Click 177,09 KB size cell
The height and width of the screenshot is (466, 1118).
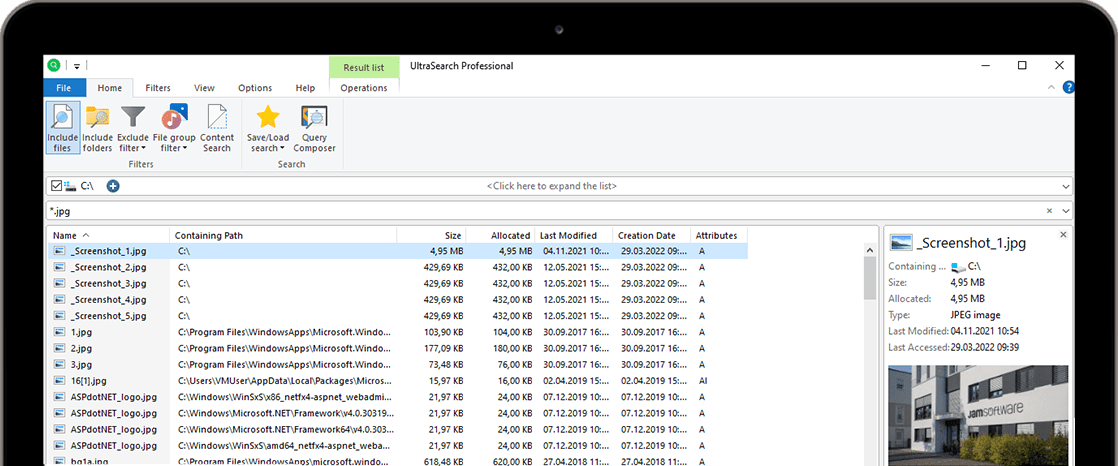[443, 348]
